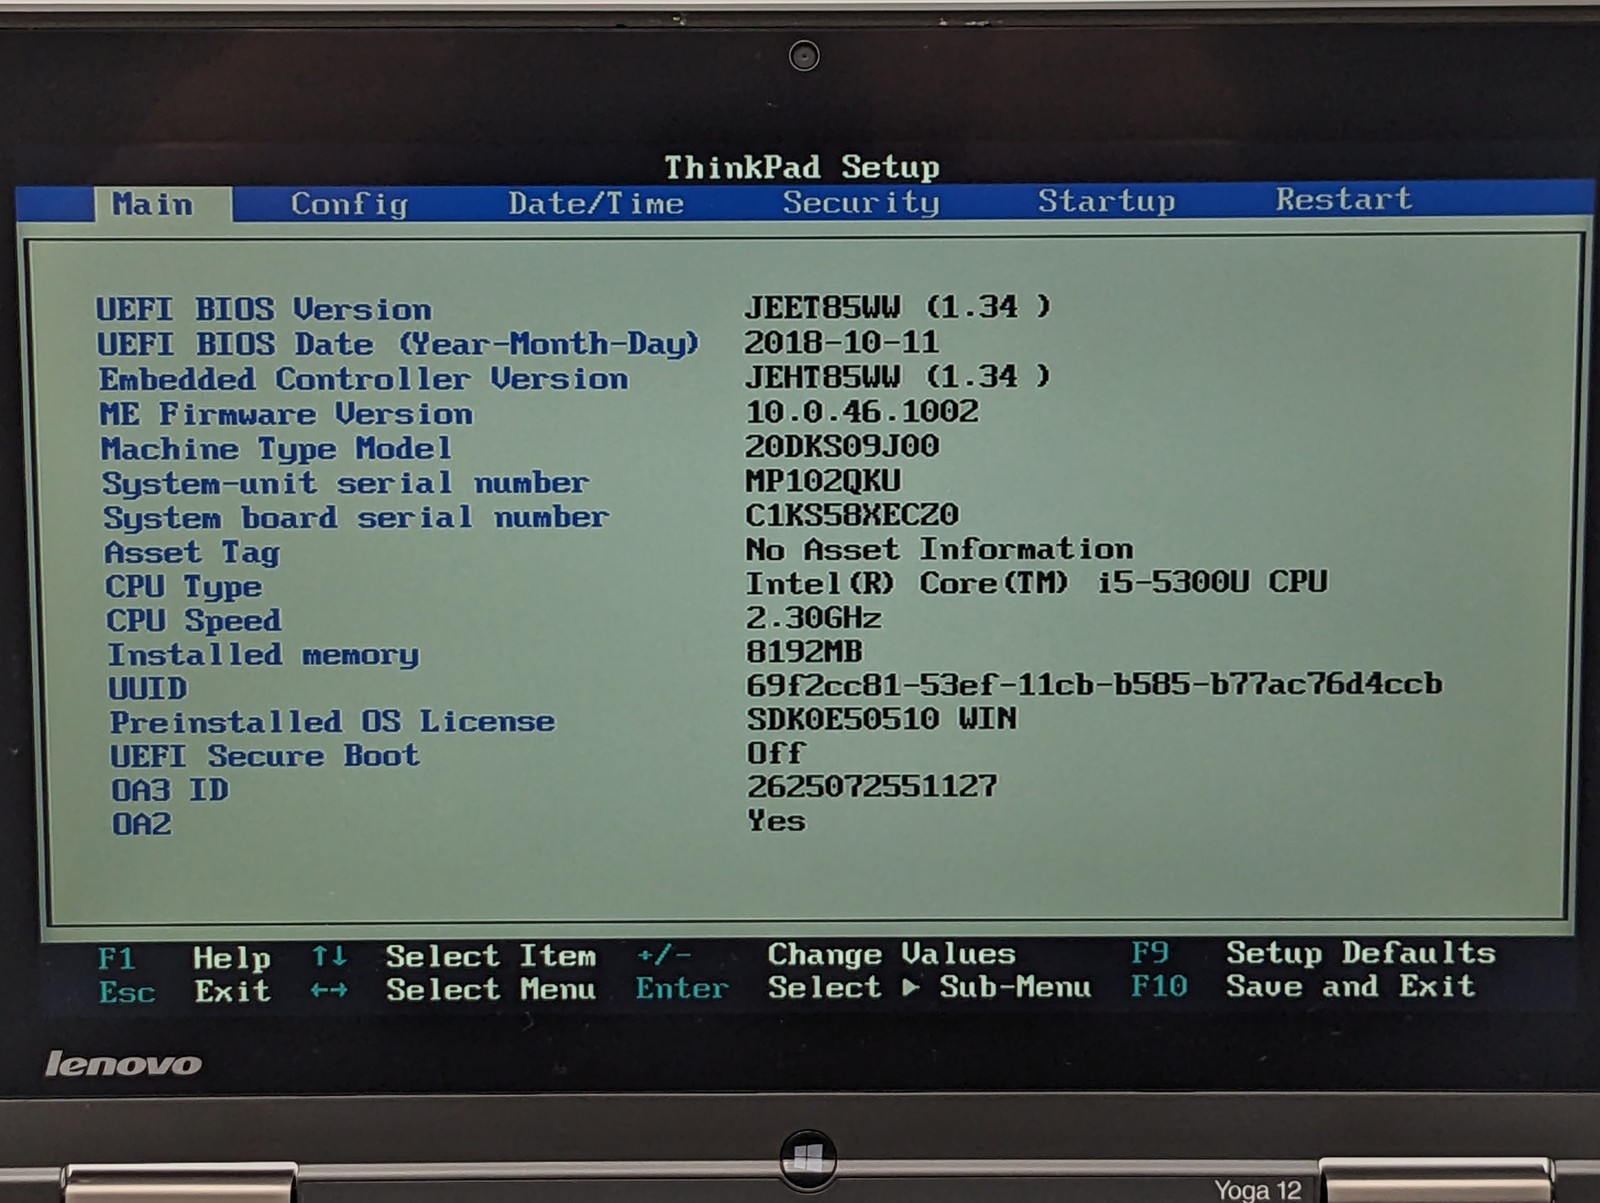Click the 8192MB memory value

tap(805, 651)
